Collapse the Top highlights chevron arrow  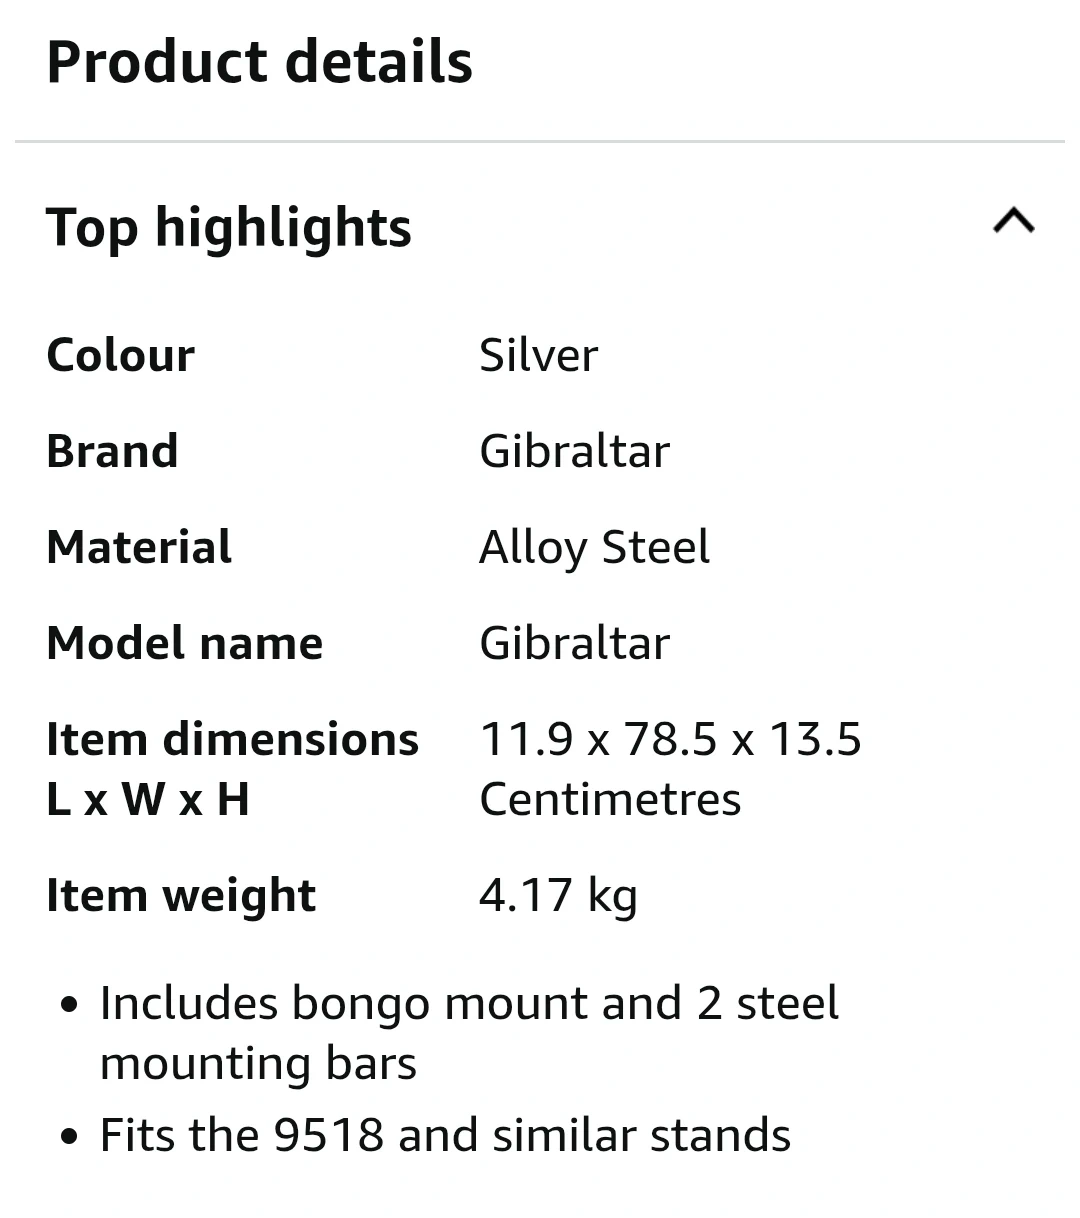1013,220
